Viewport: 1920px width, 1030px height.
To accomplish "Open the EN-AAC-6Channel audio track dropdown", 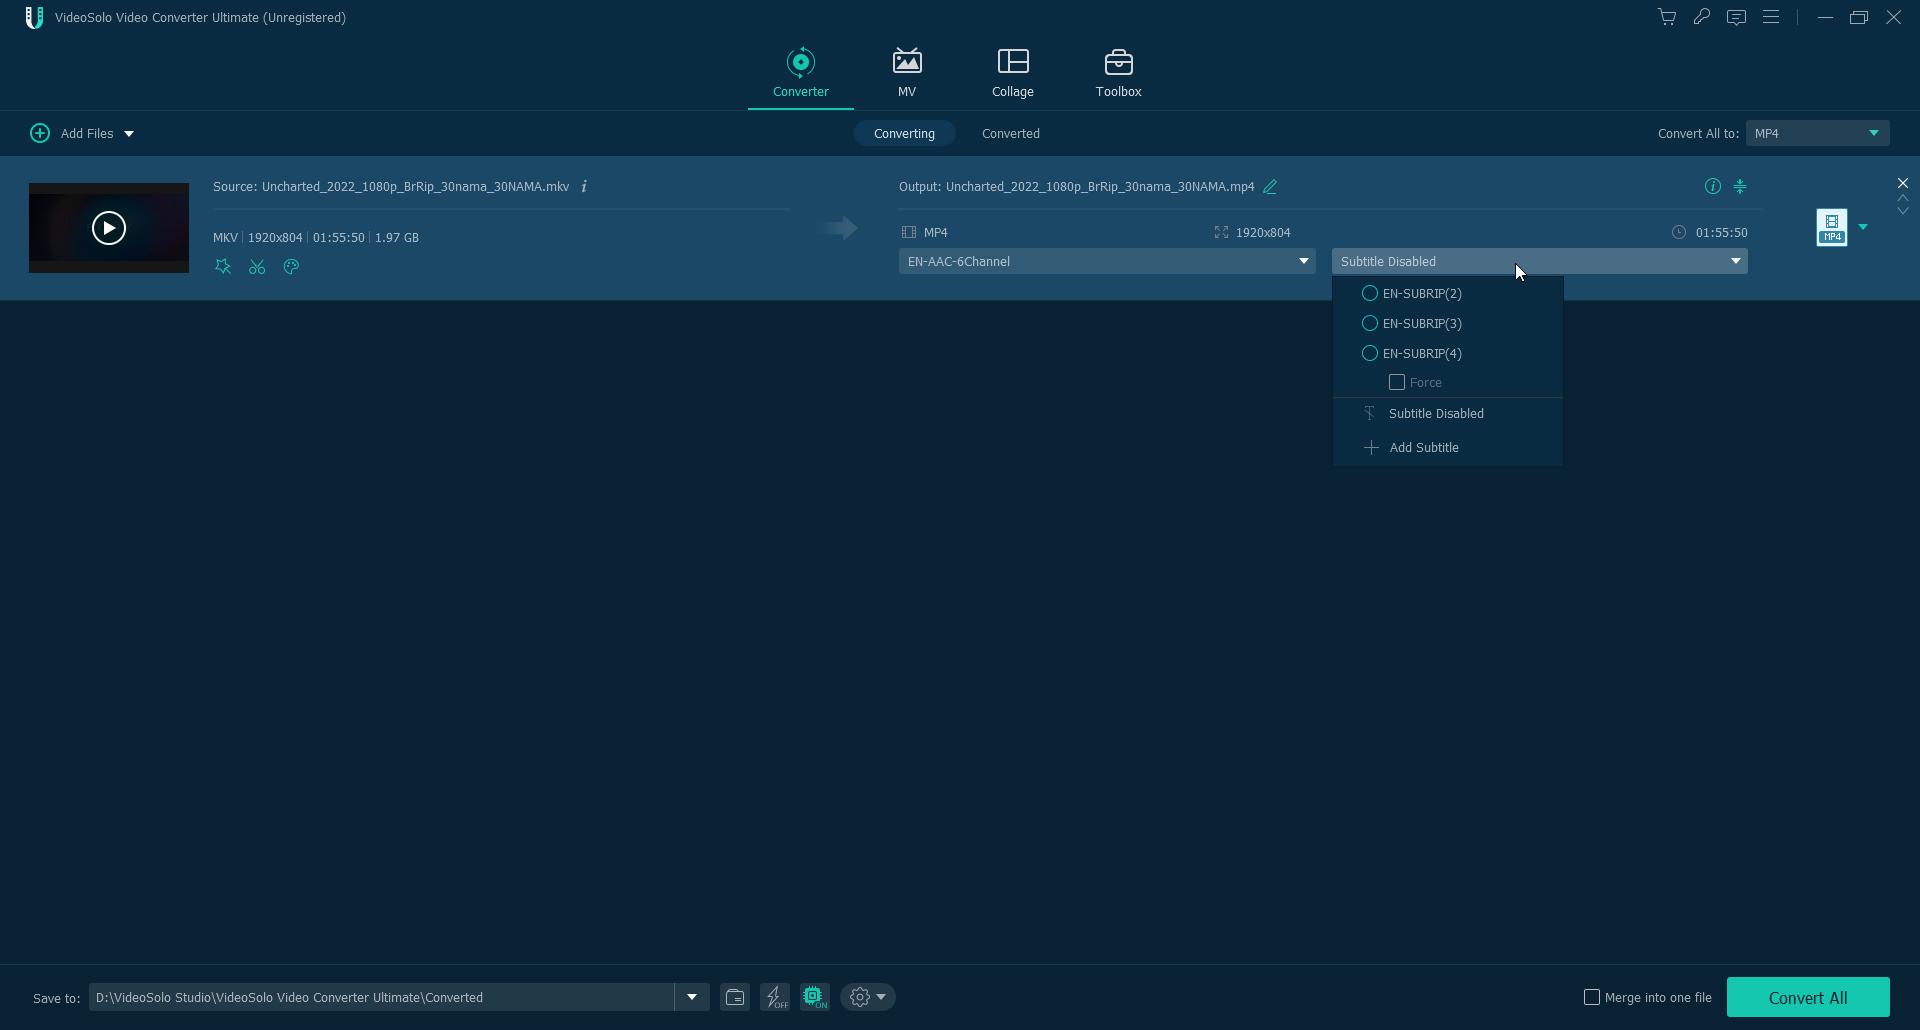I will pyautogui.click(x=1107, y=261).
